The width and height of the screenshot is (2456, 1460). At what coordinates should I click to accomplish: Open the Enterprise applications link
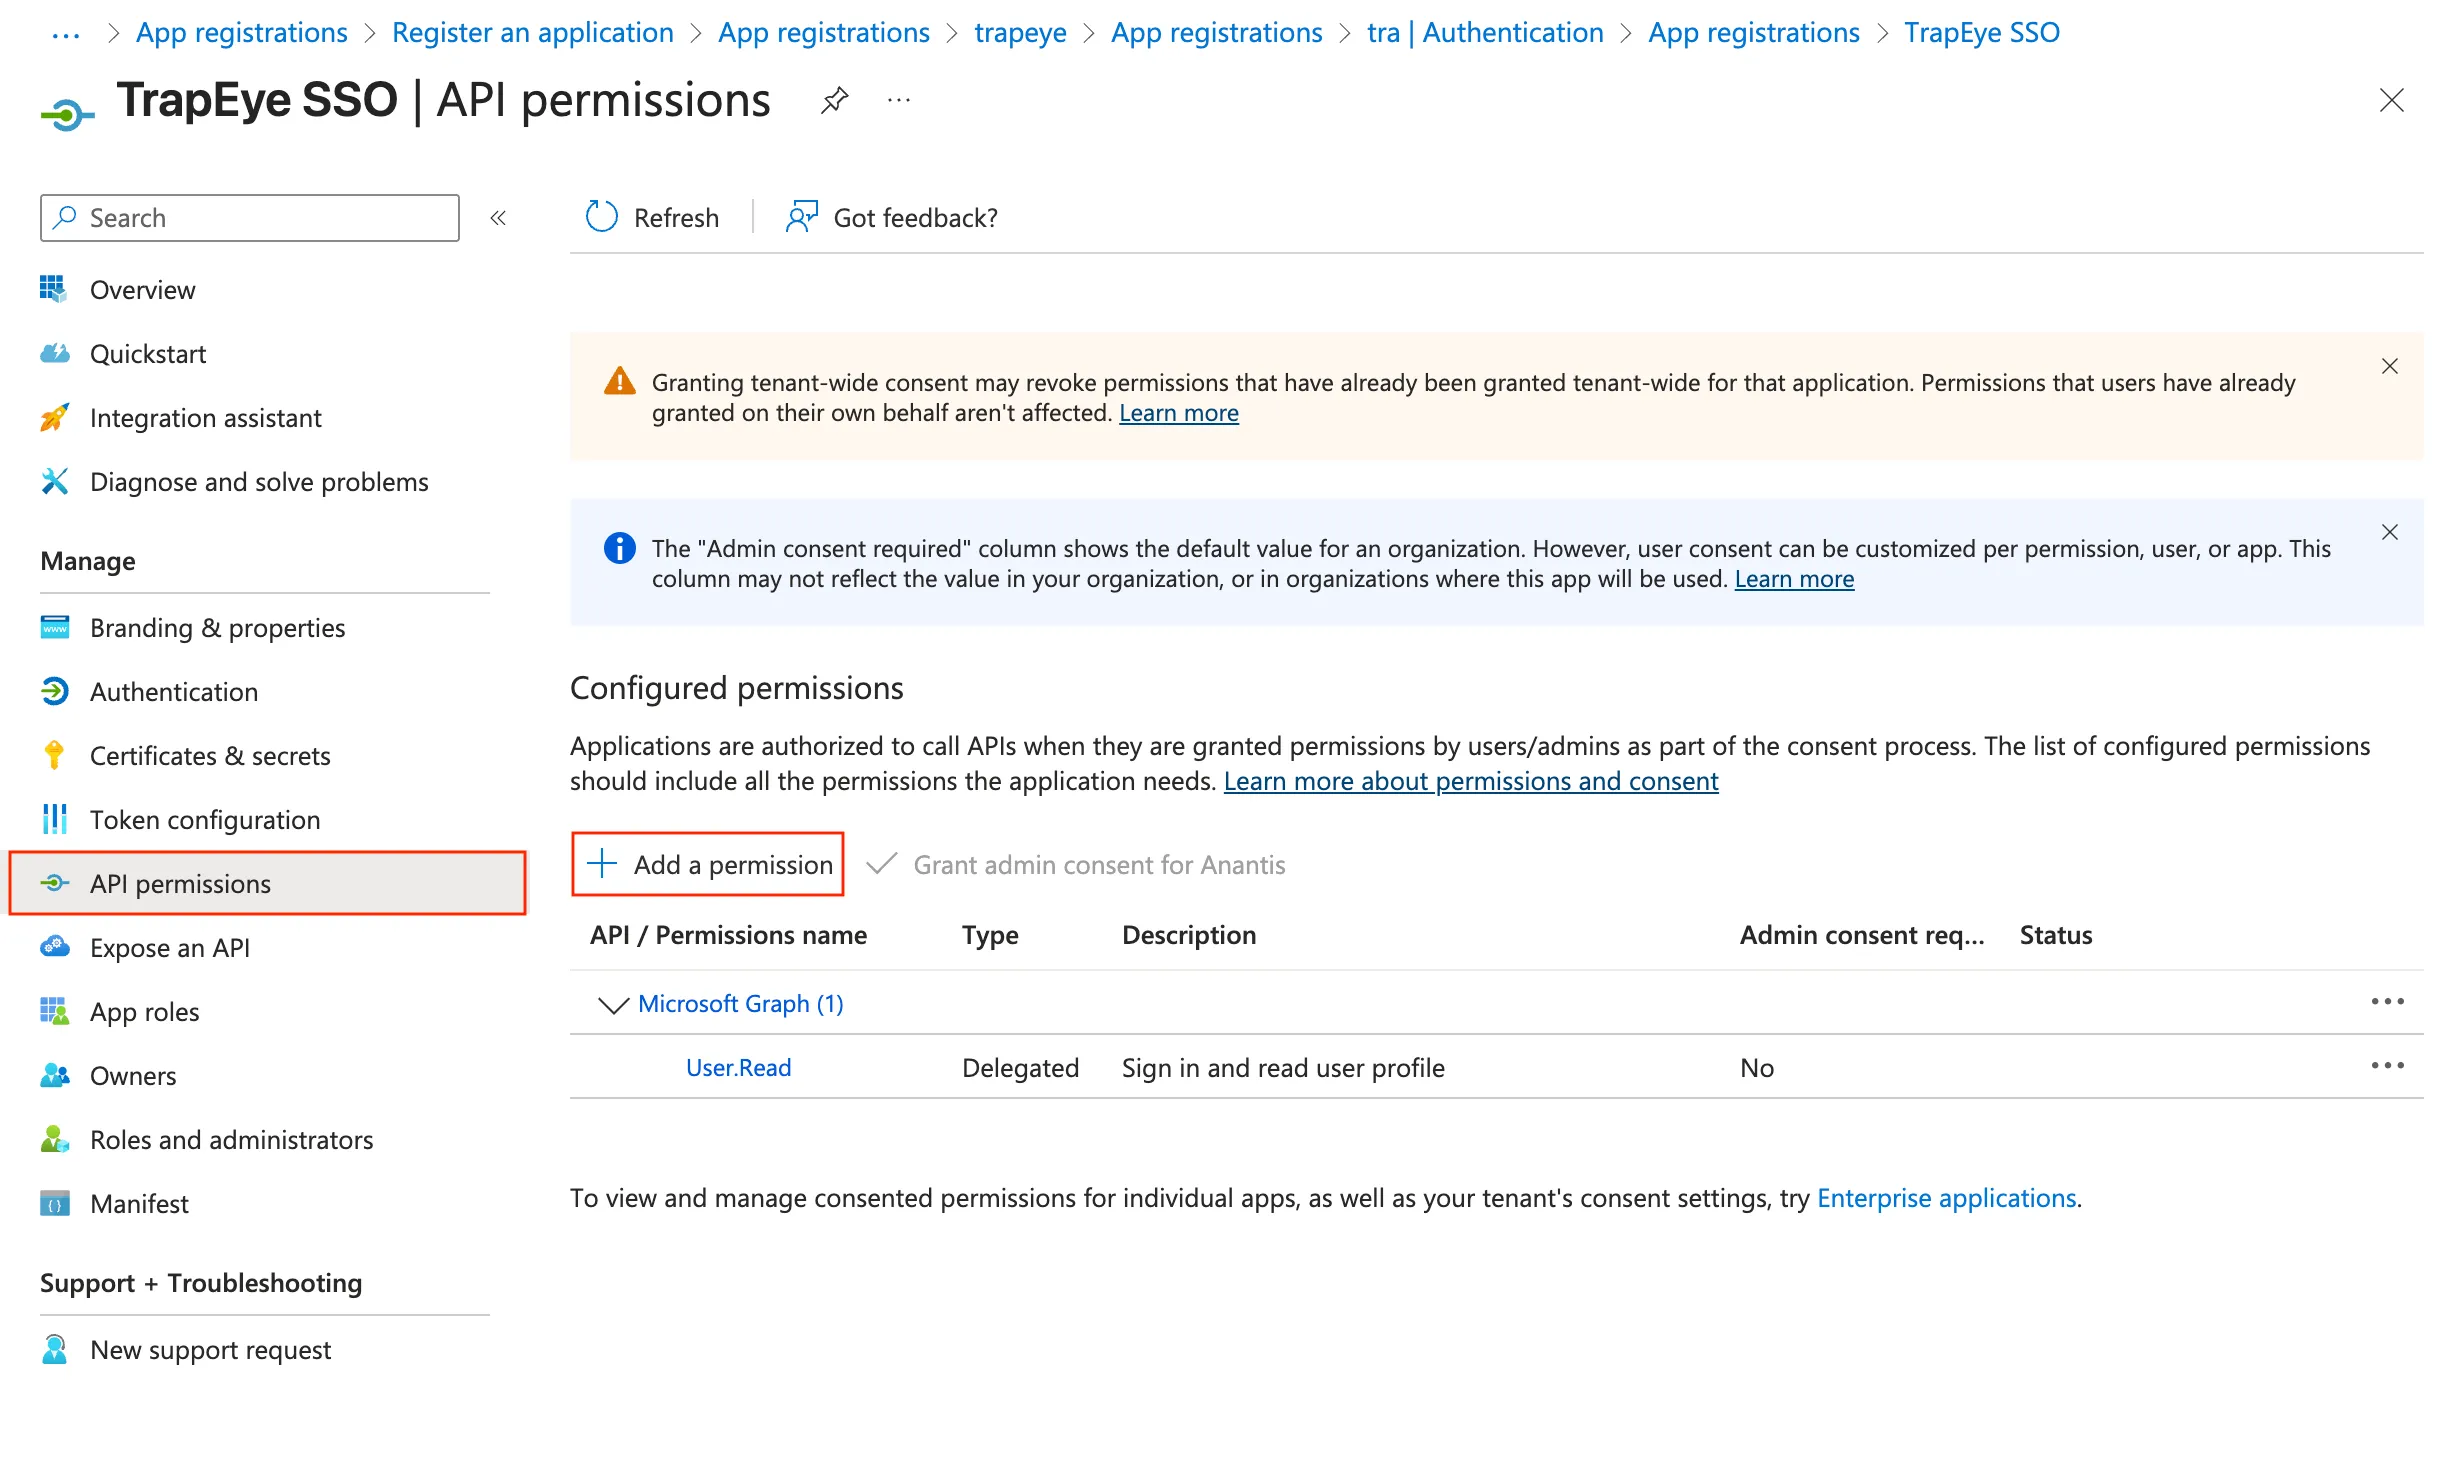[1947, 1198]
